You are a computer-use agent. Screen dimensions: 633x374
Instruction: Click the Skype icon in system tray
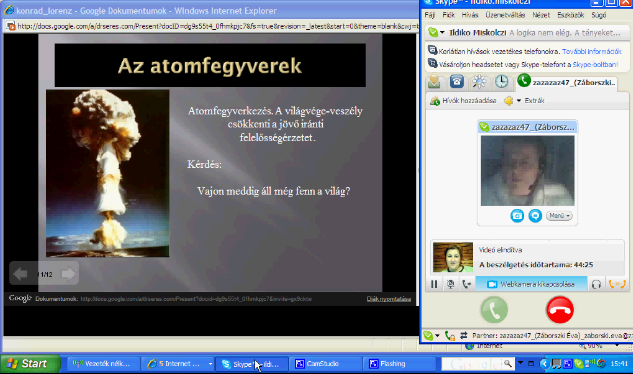[579, 363]
